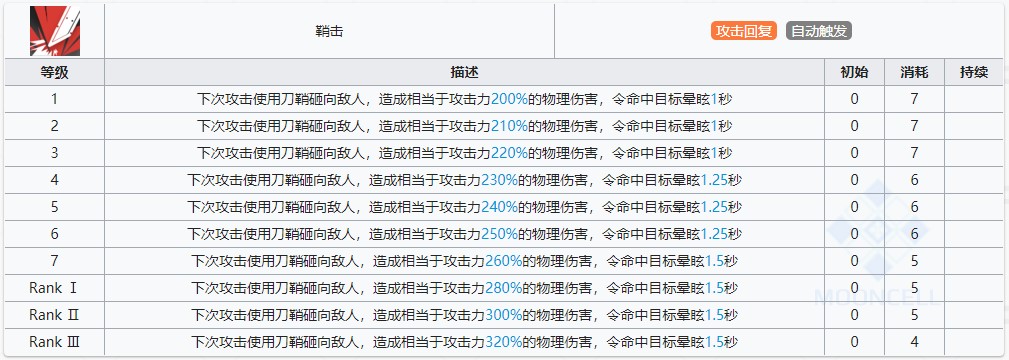Click 消耗 value 7 in level 1 row
The height and width of the screenshot is (360, 1009).
click(914, 99)
